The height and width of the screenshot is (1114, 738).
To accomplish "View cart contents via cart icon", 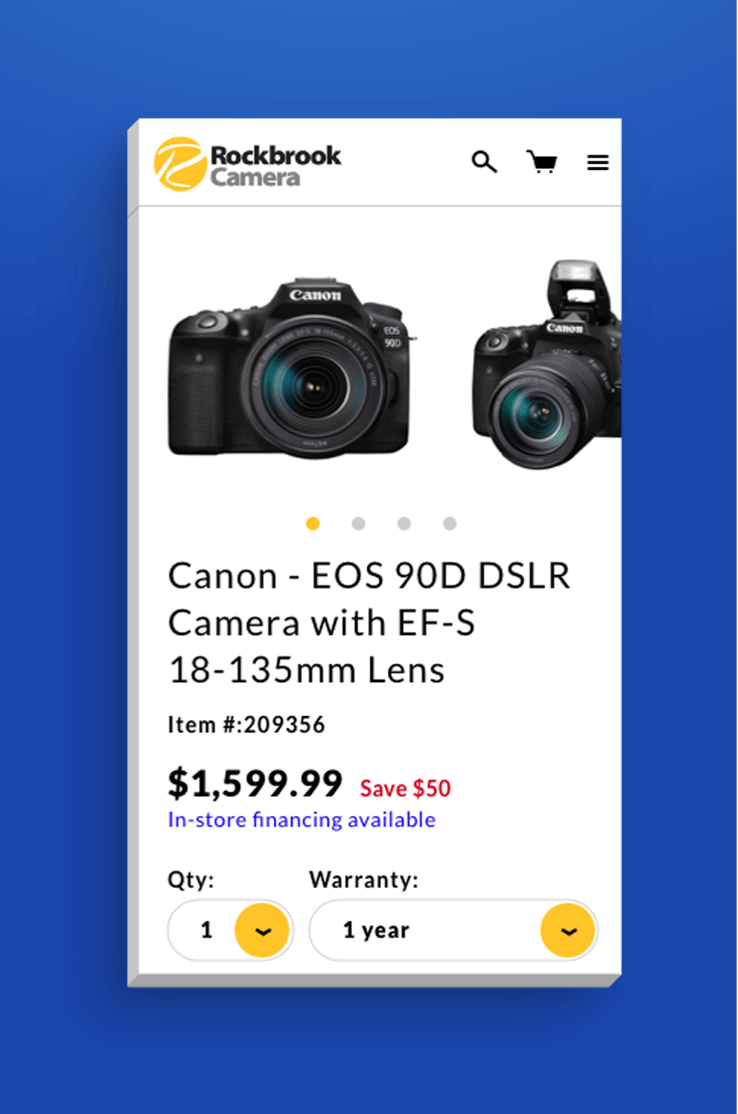I will coord(541,161).
